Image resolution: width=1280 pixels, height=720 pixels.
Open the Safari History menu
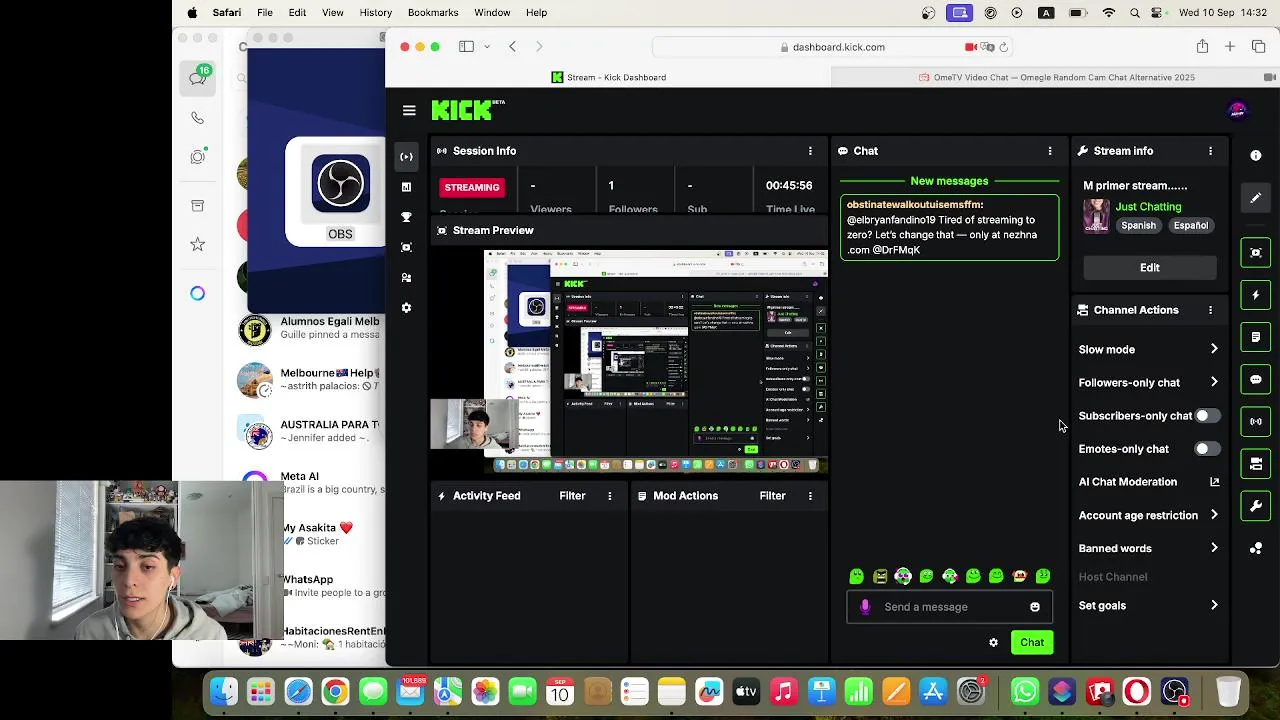click(x=375, y=13)
